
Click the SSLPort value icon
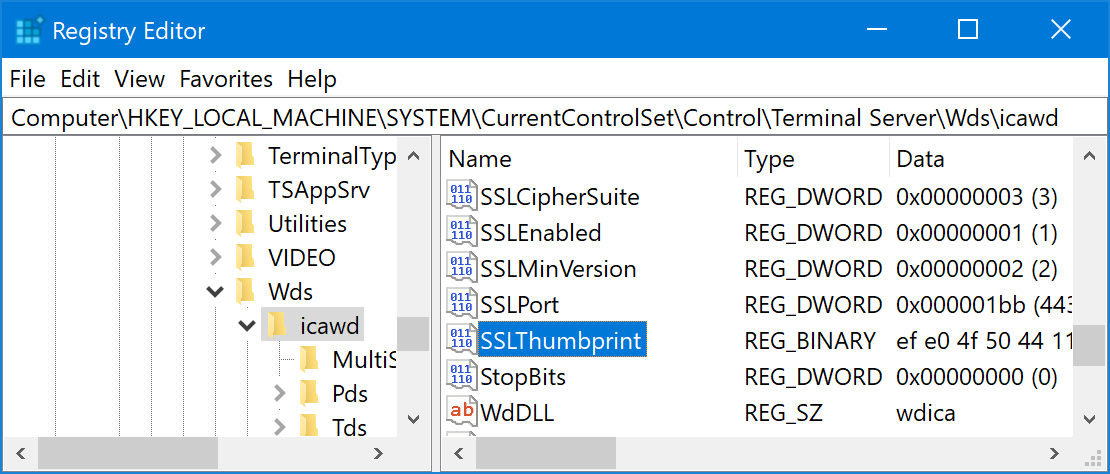point(461,305)
